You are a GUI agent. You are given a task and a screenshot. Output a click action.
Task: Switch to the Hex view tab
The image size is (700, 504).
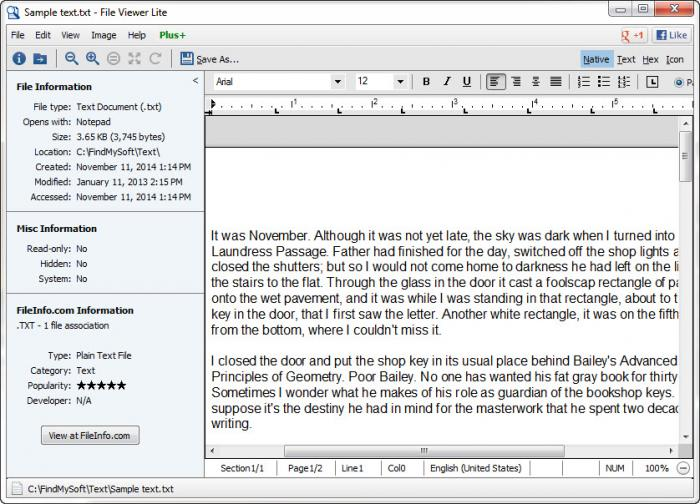[650, 59]
